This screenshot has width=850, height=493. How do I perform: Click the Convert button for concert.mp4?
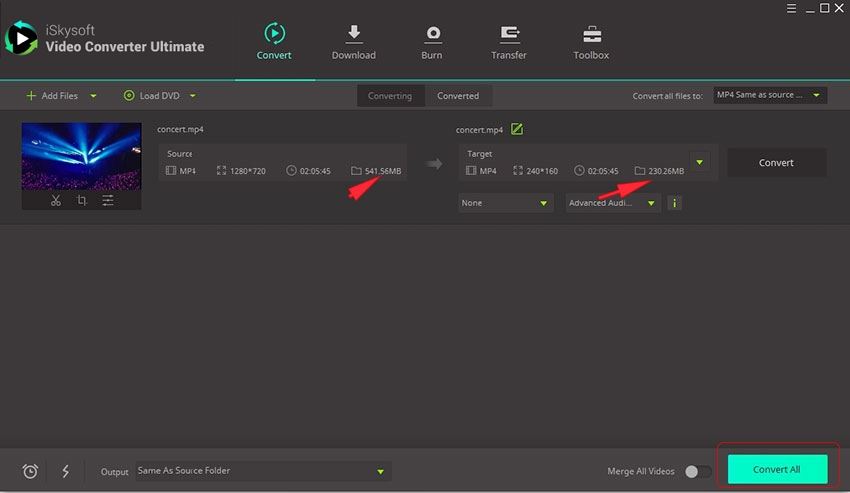pos(776,163)
